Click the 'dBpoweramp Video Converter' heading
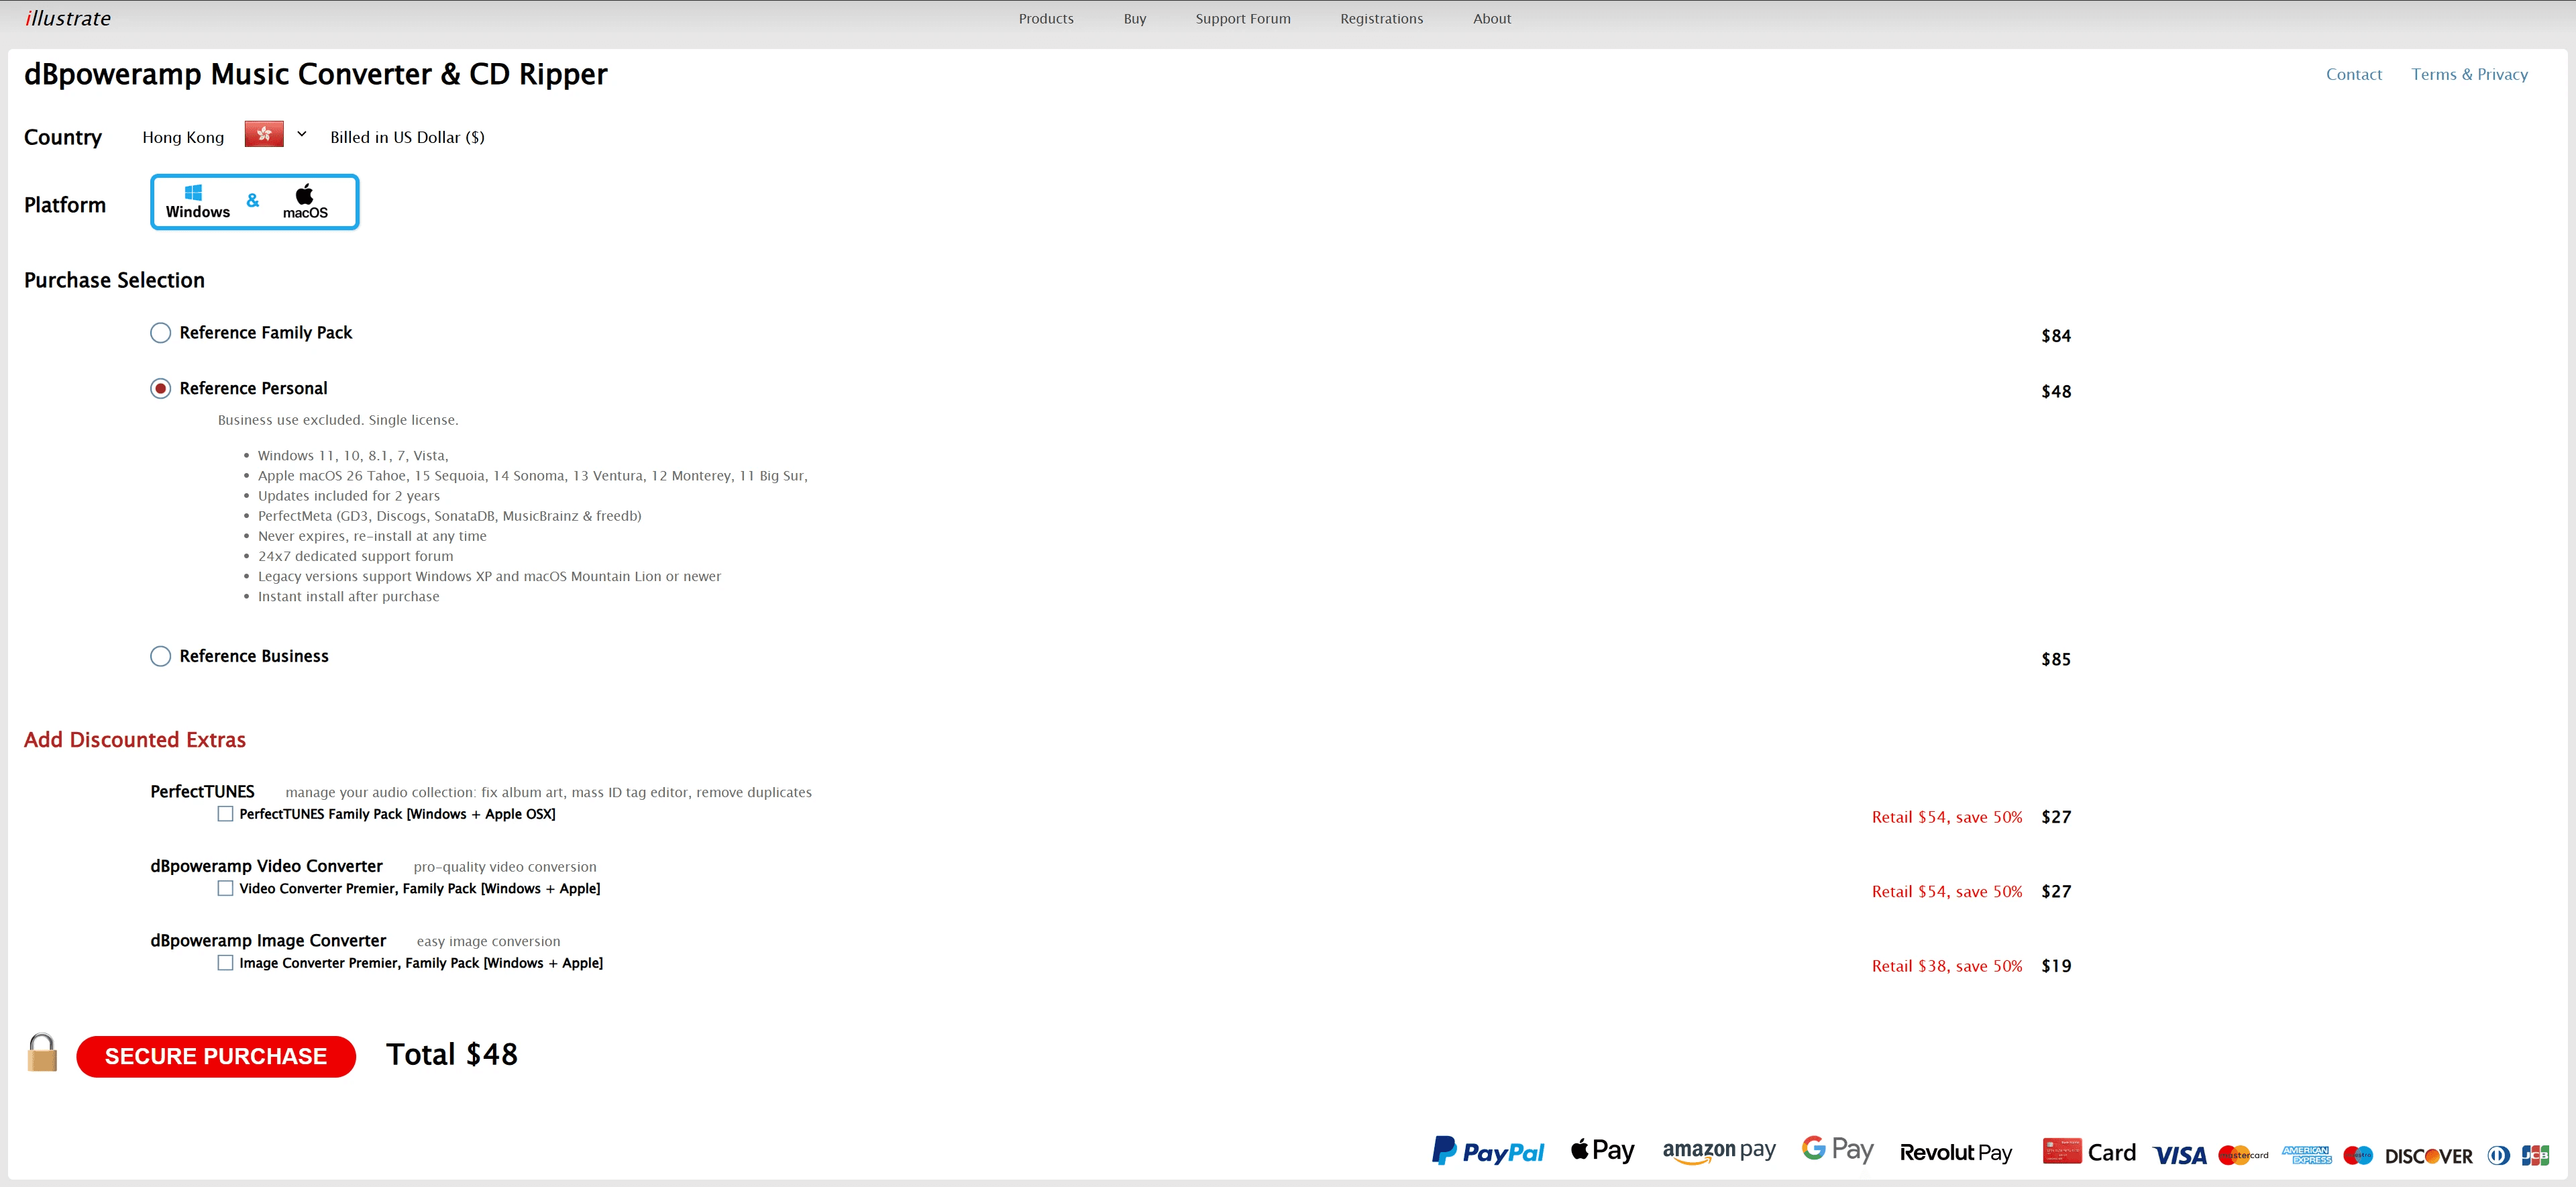This screenshot has height=1187, width=2576. click(x=266, y=866)
